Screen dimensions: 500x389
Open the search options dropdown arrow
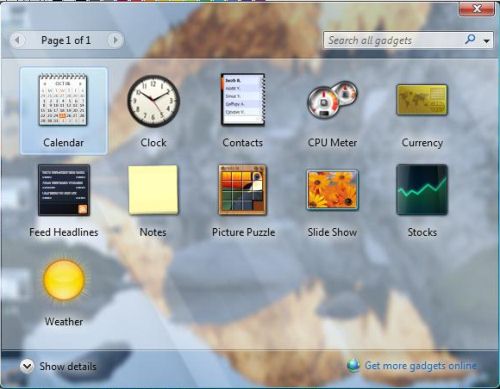487,41
